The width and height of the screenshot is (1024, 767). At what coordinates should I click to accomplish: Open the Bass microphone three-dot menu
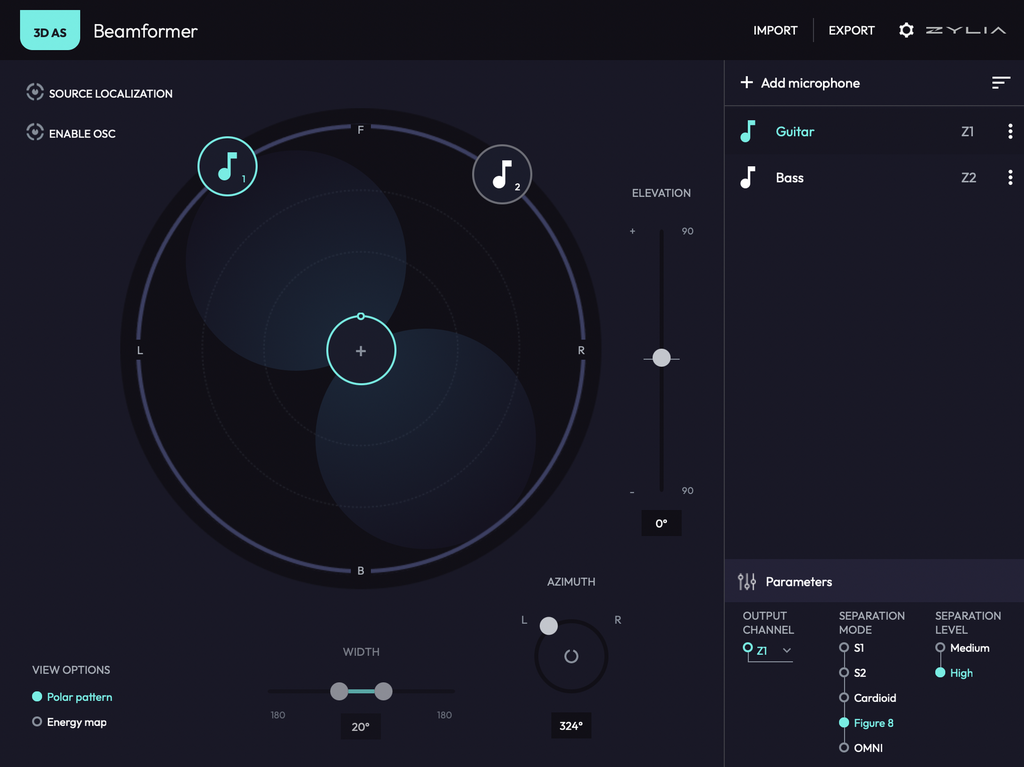point(1010,178)
